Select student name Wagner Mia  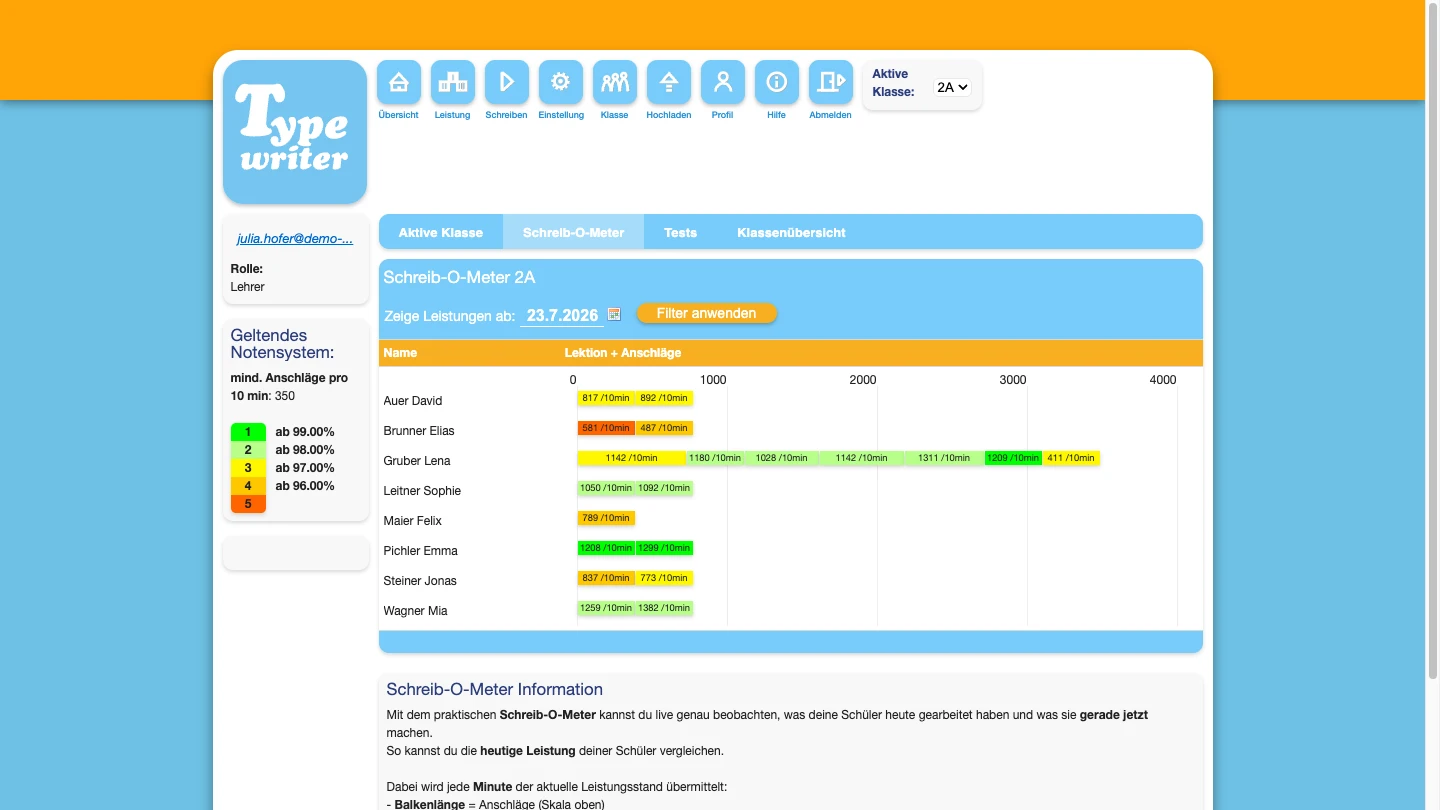(x=416, y=611)
